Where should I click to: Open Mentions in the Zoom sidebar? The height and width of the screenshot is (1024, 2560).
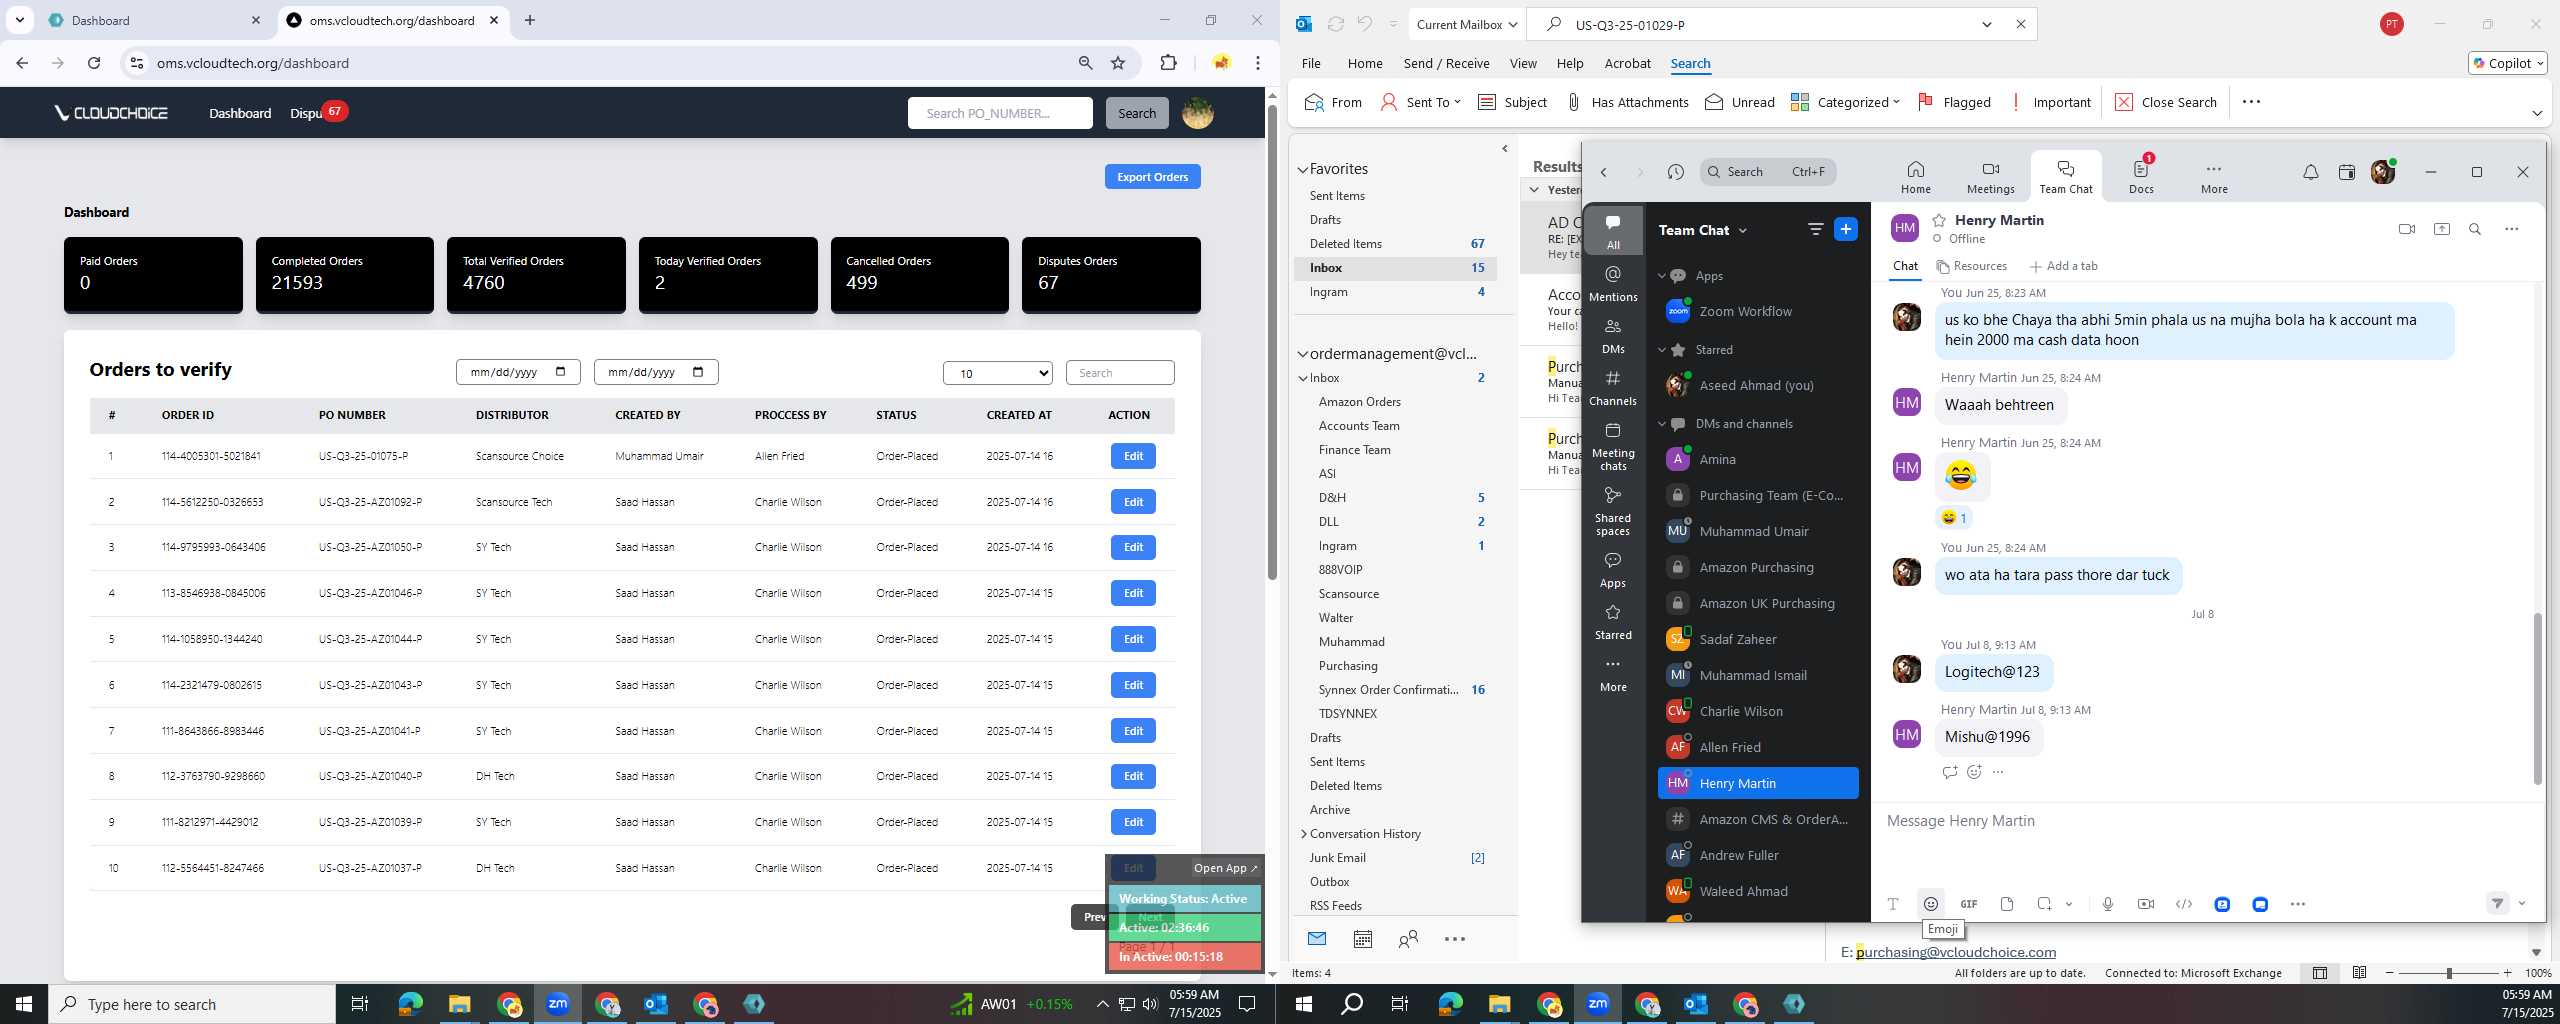click(1613, 283)
